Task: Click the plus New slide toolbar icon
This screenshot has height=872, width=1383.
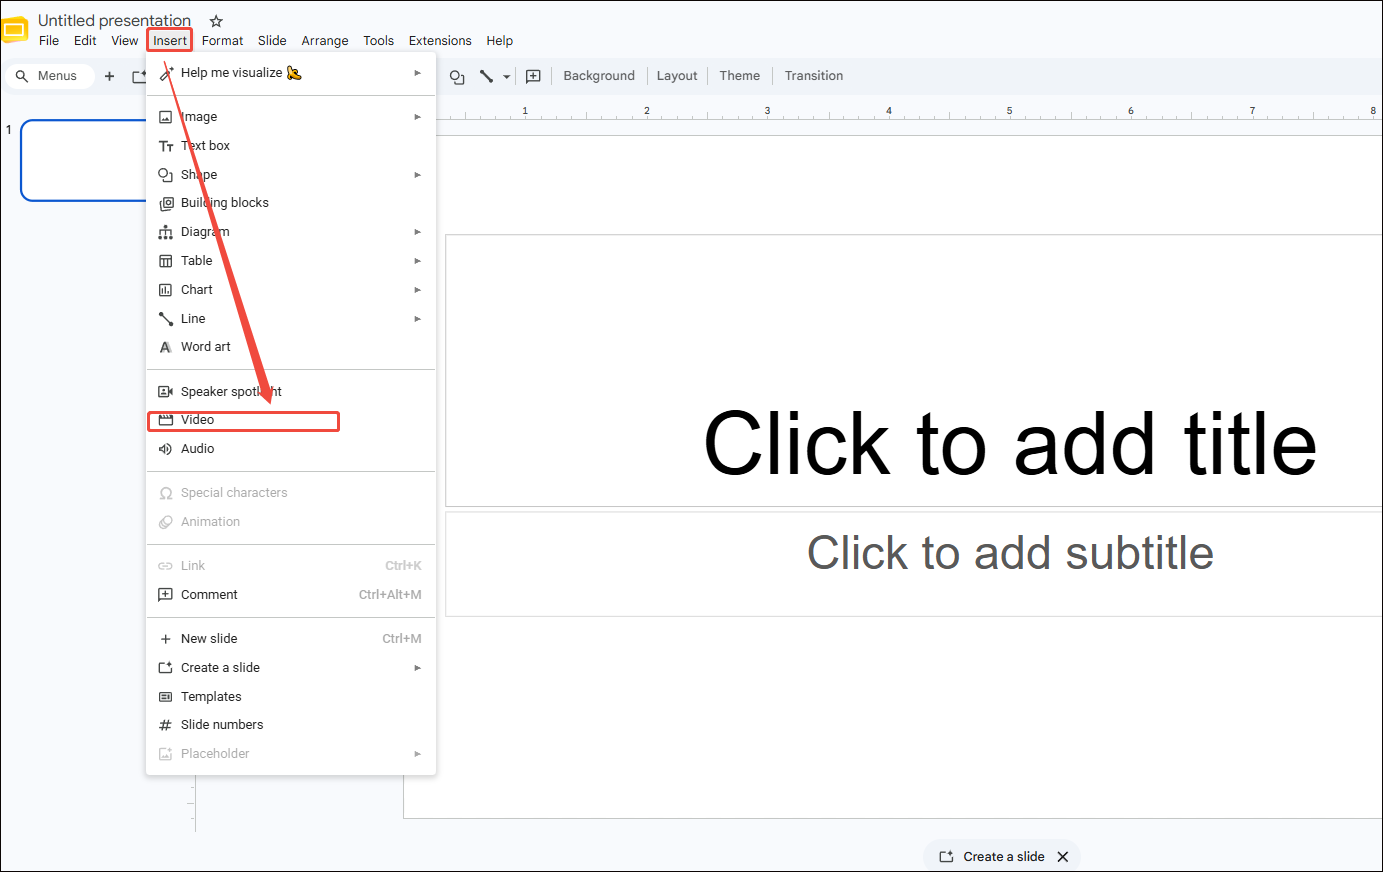Action: [109, 76]
